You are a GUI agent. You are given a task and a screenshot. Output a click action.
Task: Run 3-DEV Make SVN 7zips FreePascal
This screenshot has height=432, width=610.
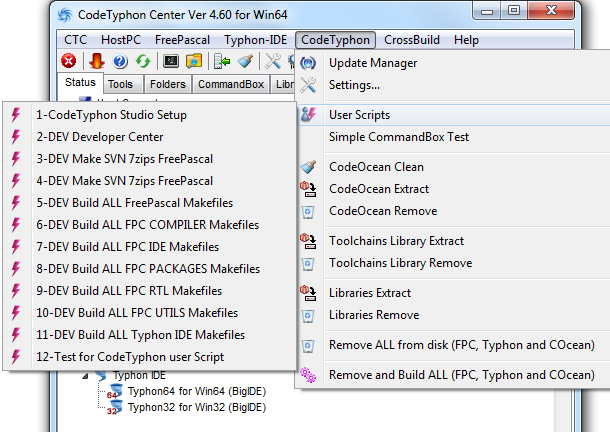click(x=149, y=159)
